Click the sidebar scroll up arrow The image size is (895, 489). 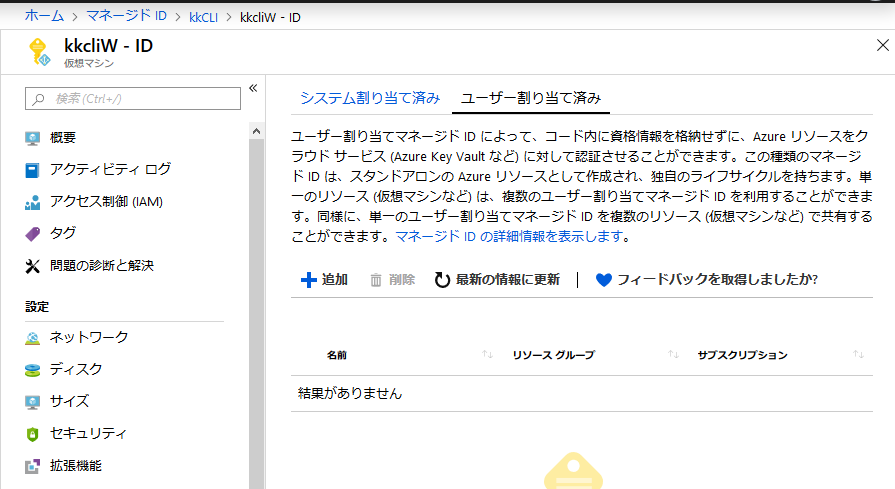point(256,131)
